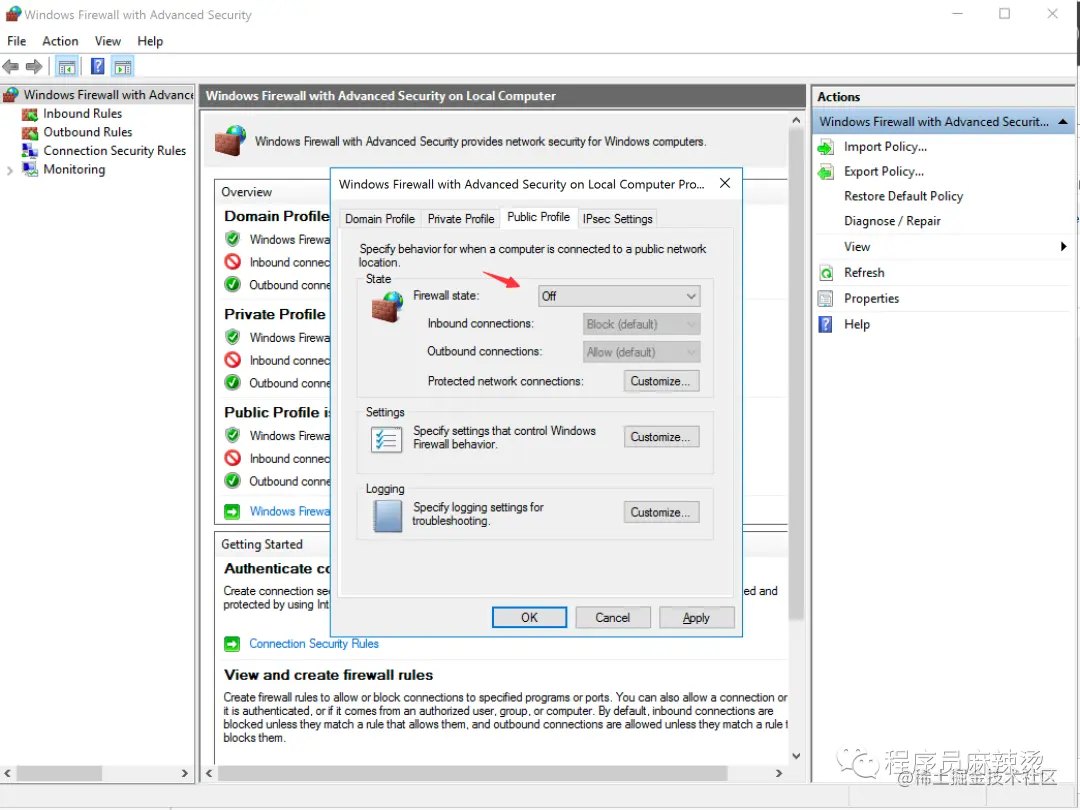Click OK in the properties dialog
The height and width of the screenshot is (810, 1080).
(x=529, y=618)
